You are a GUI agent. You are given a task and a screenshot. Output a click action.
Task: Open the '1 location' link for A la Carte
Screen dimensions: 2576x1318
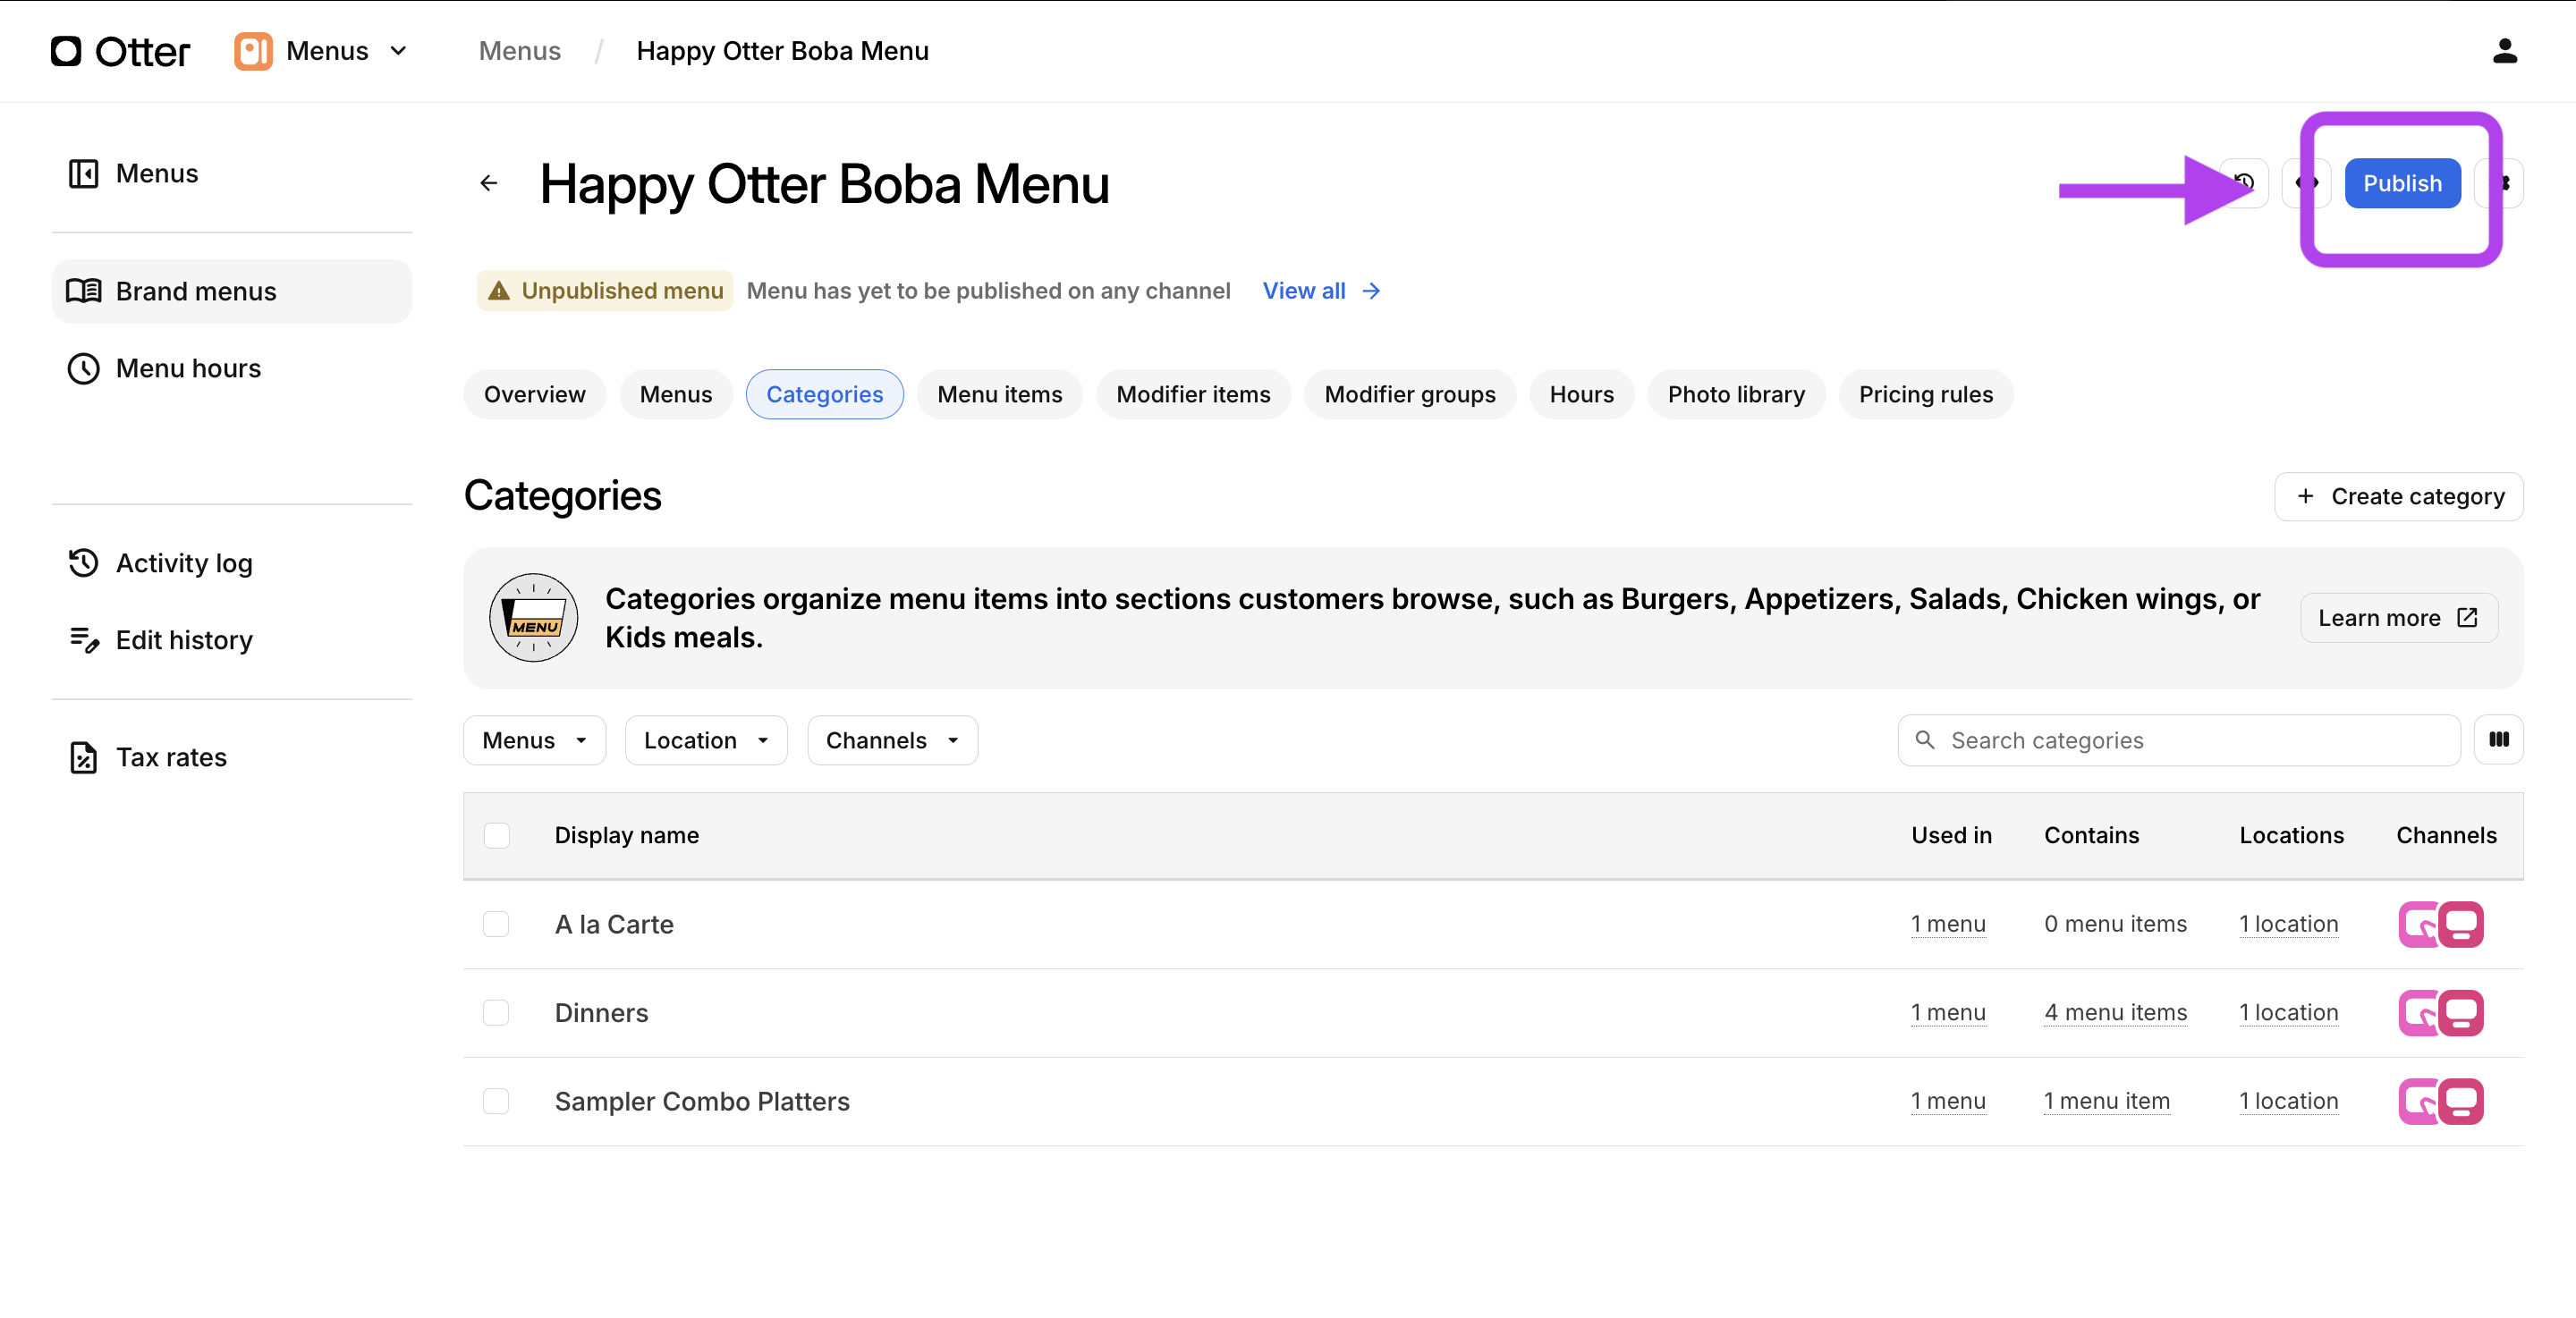[2289, 924]
